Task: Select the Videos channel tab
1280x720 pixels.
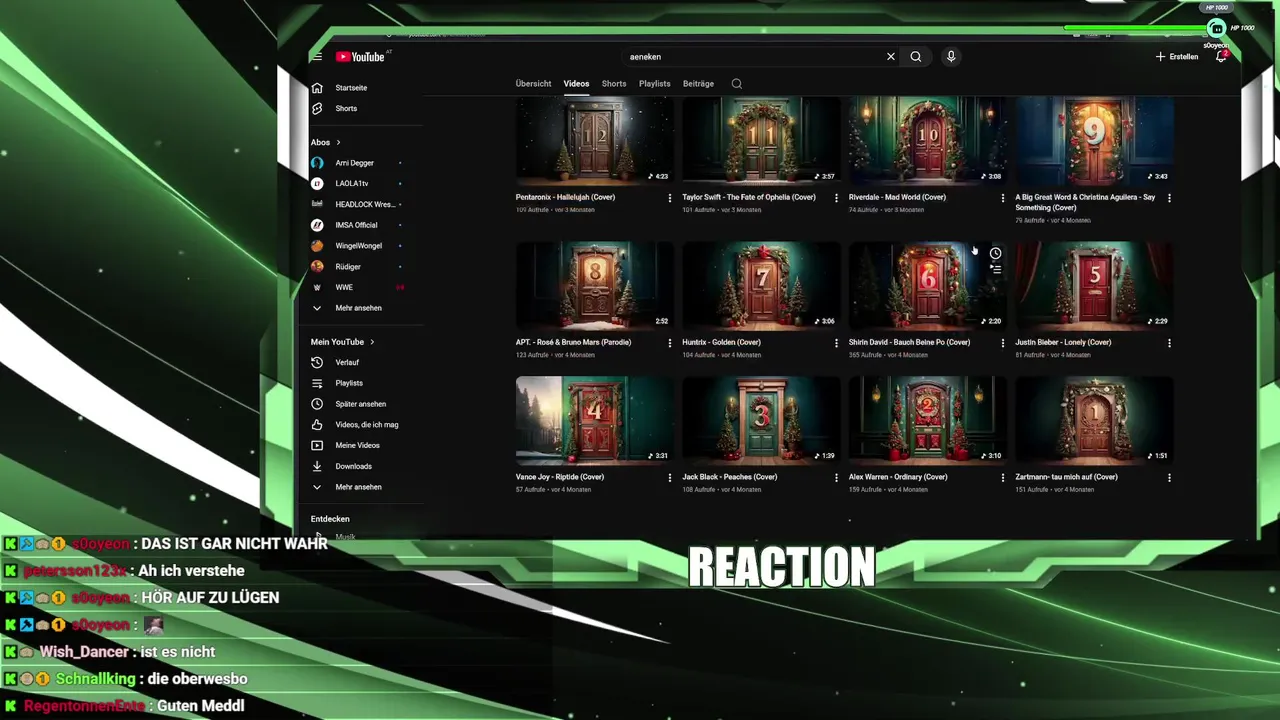Action: tap(576, 84)
